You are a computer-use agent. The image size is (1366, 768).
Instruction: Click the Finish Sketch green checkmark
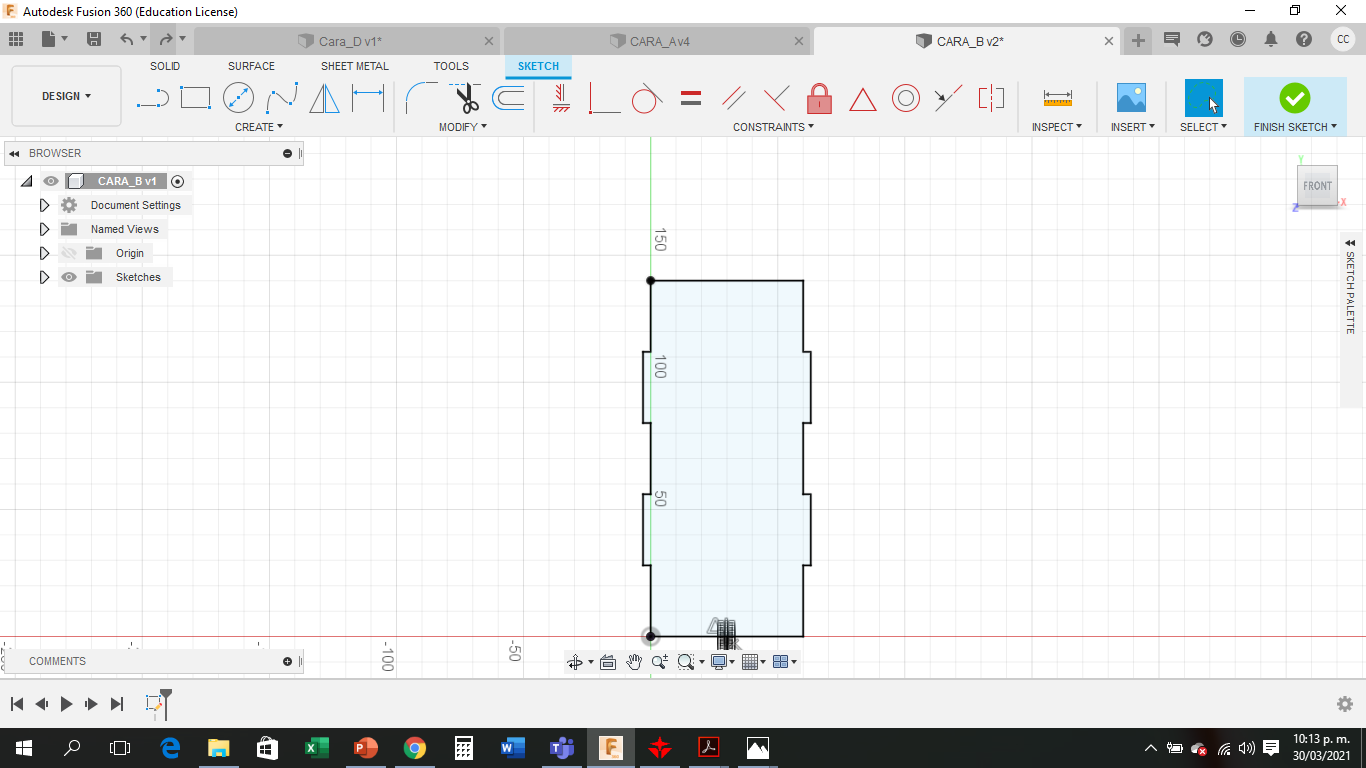click(x=1294, y=98)
